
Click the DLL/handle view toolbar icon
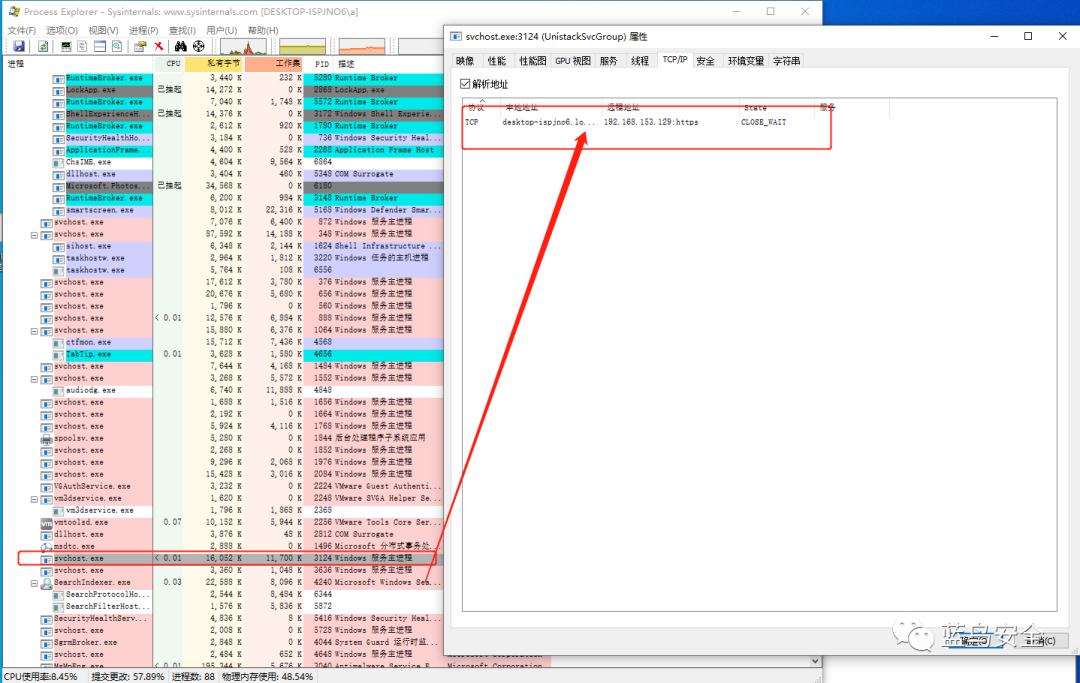[x=117, y=46]
